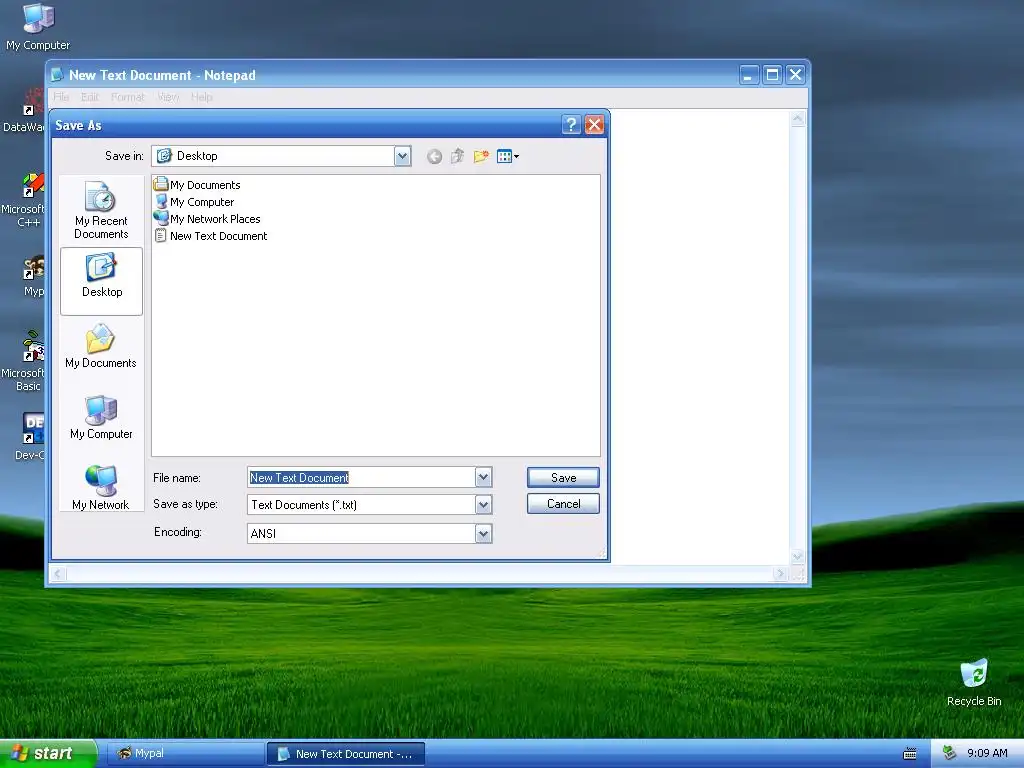Select New Text Document file in list
The image size is (1024, 768).
pyautogui.click(x=211, y=236)
